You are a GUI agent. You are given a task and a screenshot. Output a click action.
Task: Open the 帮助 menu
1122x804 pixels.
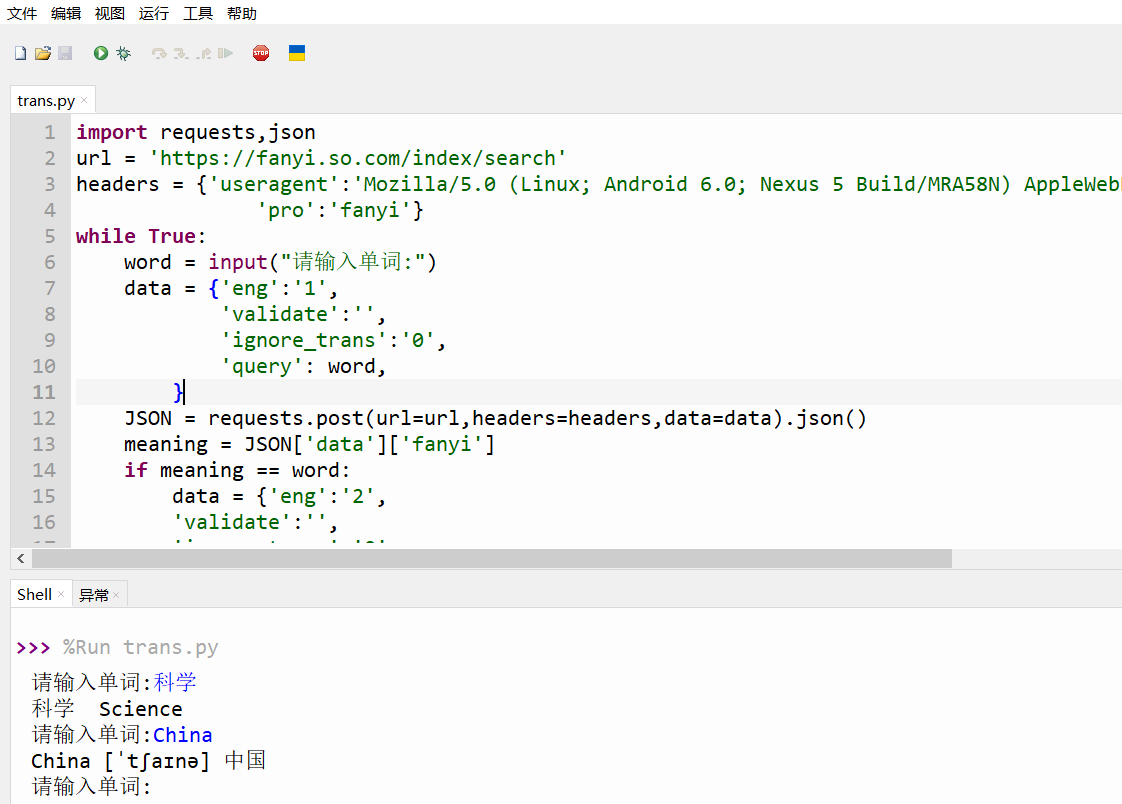(x=242, y=13)
